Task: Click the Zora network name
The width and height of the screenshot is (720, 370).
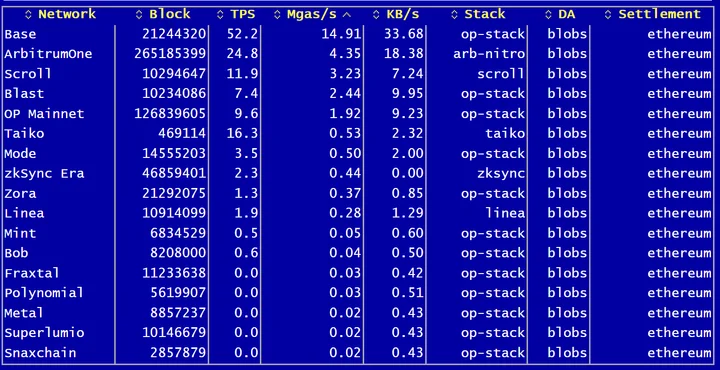Action: click(20, 193)
